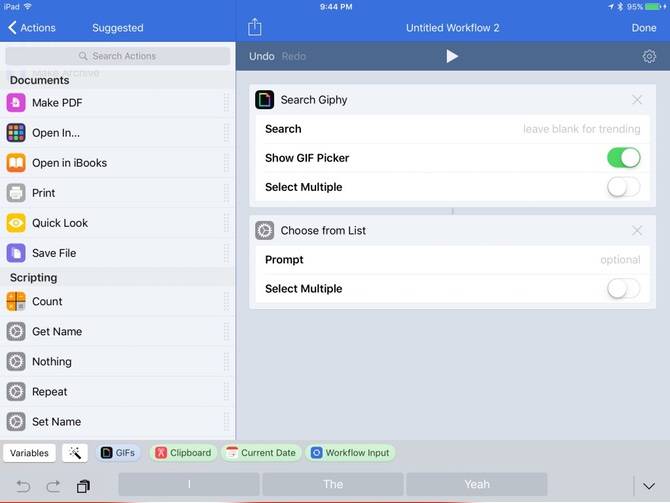The image size is (670, 503).
Task: Select the Get Name action icon
Action: 16,331
